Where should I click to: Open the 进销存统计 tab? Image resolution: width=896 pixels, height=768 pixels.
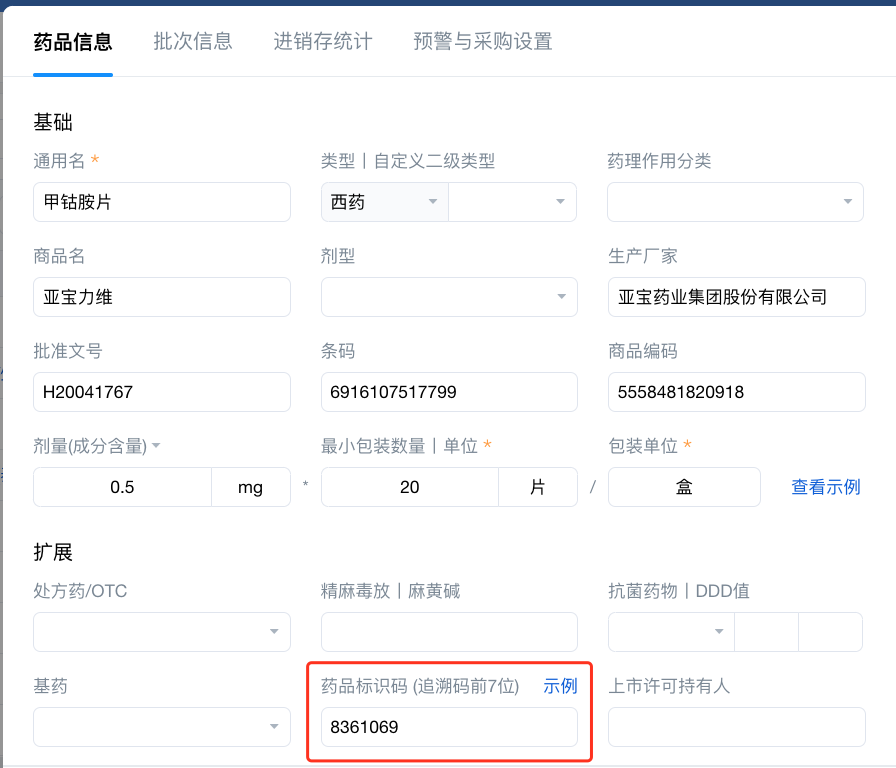pos(323,41)
